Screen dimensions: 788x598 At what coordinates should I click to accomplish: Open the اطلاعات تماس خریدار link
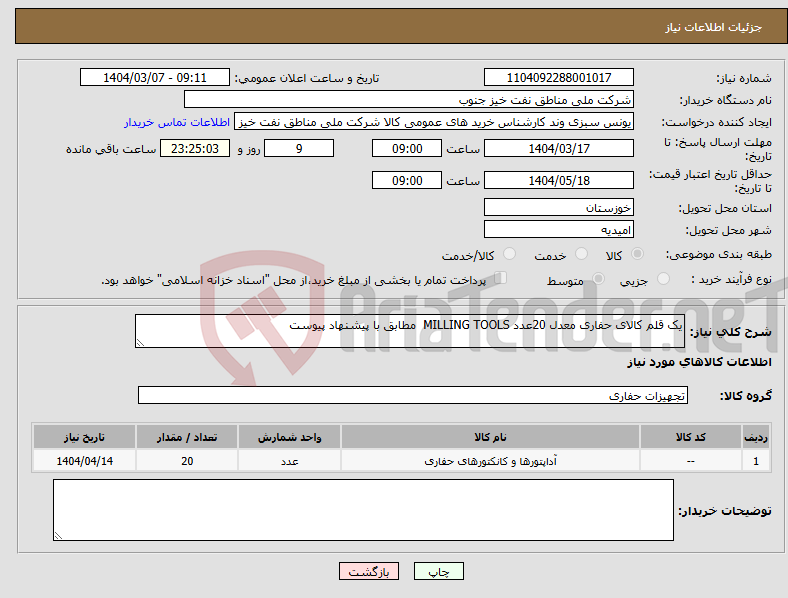(x=177, y=122)
